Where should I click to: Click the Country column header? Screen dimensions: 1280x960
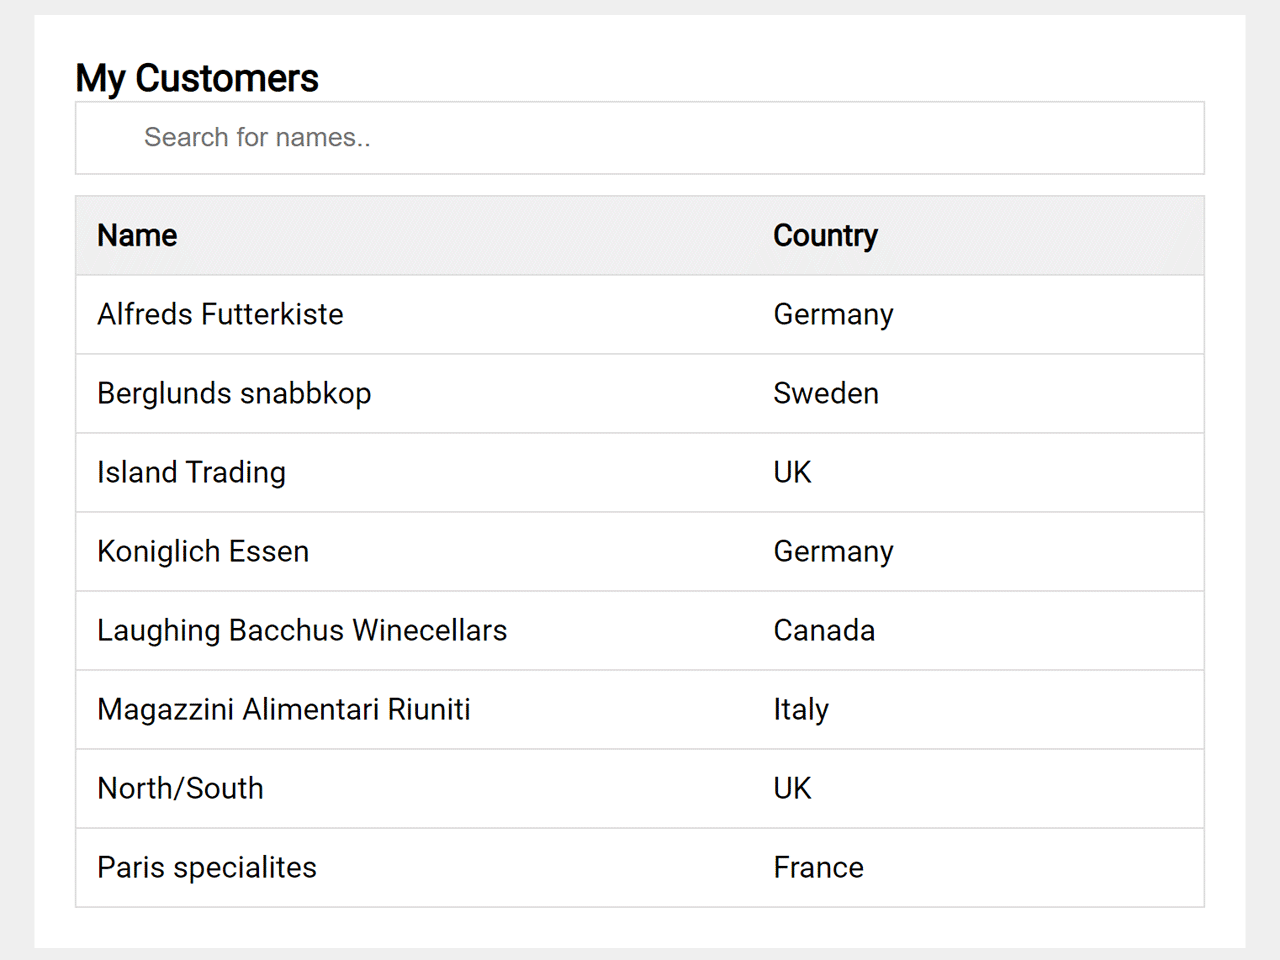click(x=825, y=236)
